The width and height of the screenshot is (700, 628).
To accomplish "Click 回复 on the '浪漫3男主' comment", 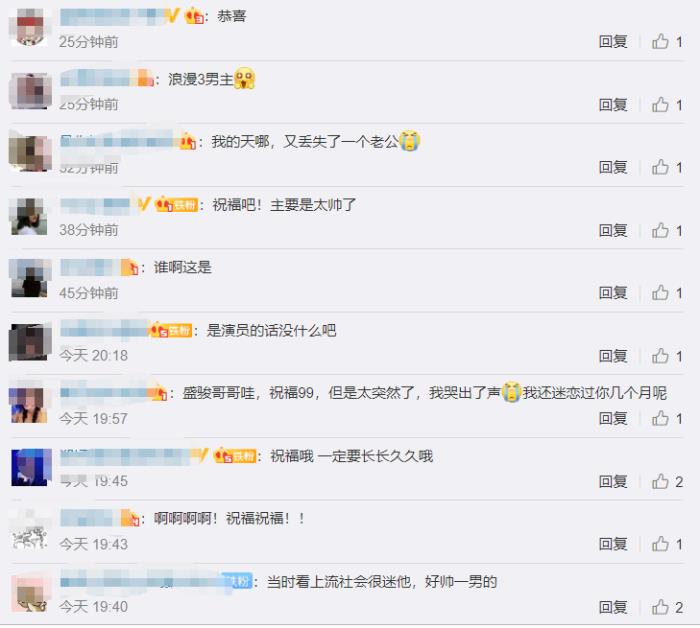I will (613, 104).
